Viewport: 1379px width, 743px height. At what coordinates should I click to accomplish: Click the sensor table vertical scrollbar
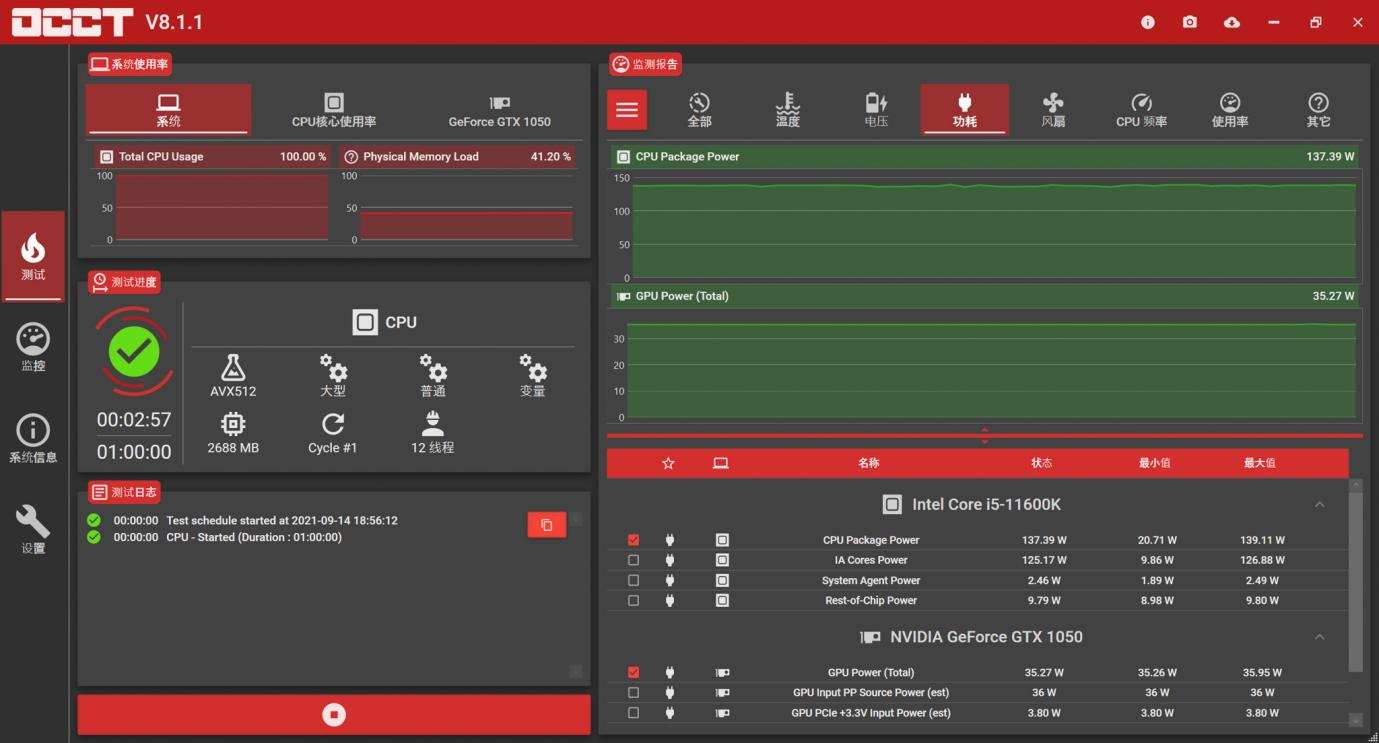1356,581
